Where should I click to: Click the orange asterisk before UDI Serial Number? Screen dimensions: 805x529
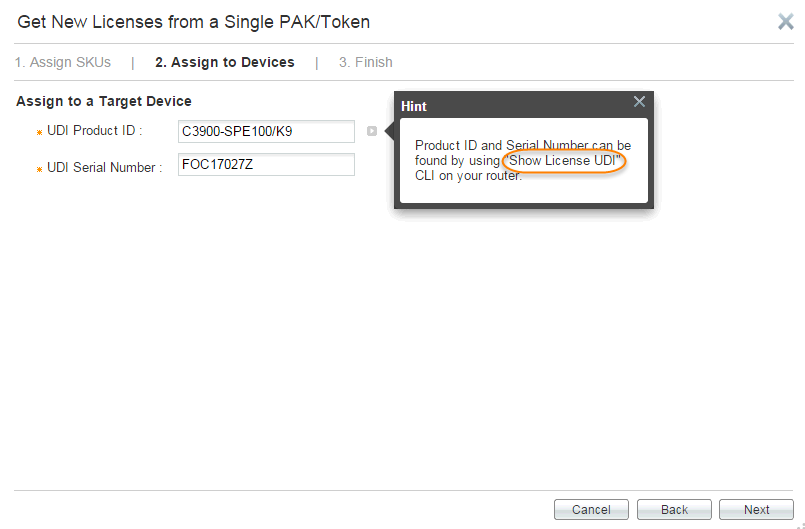point(39,169)
